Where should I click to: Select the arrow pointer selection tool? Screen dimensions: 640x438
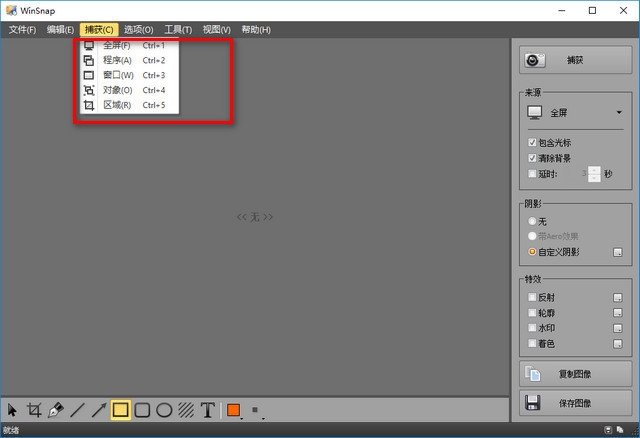pyautogui.click(x=12, y=410)
